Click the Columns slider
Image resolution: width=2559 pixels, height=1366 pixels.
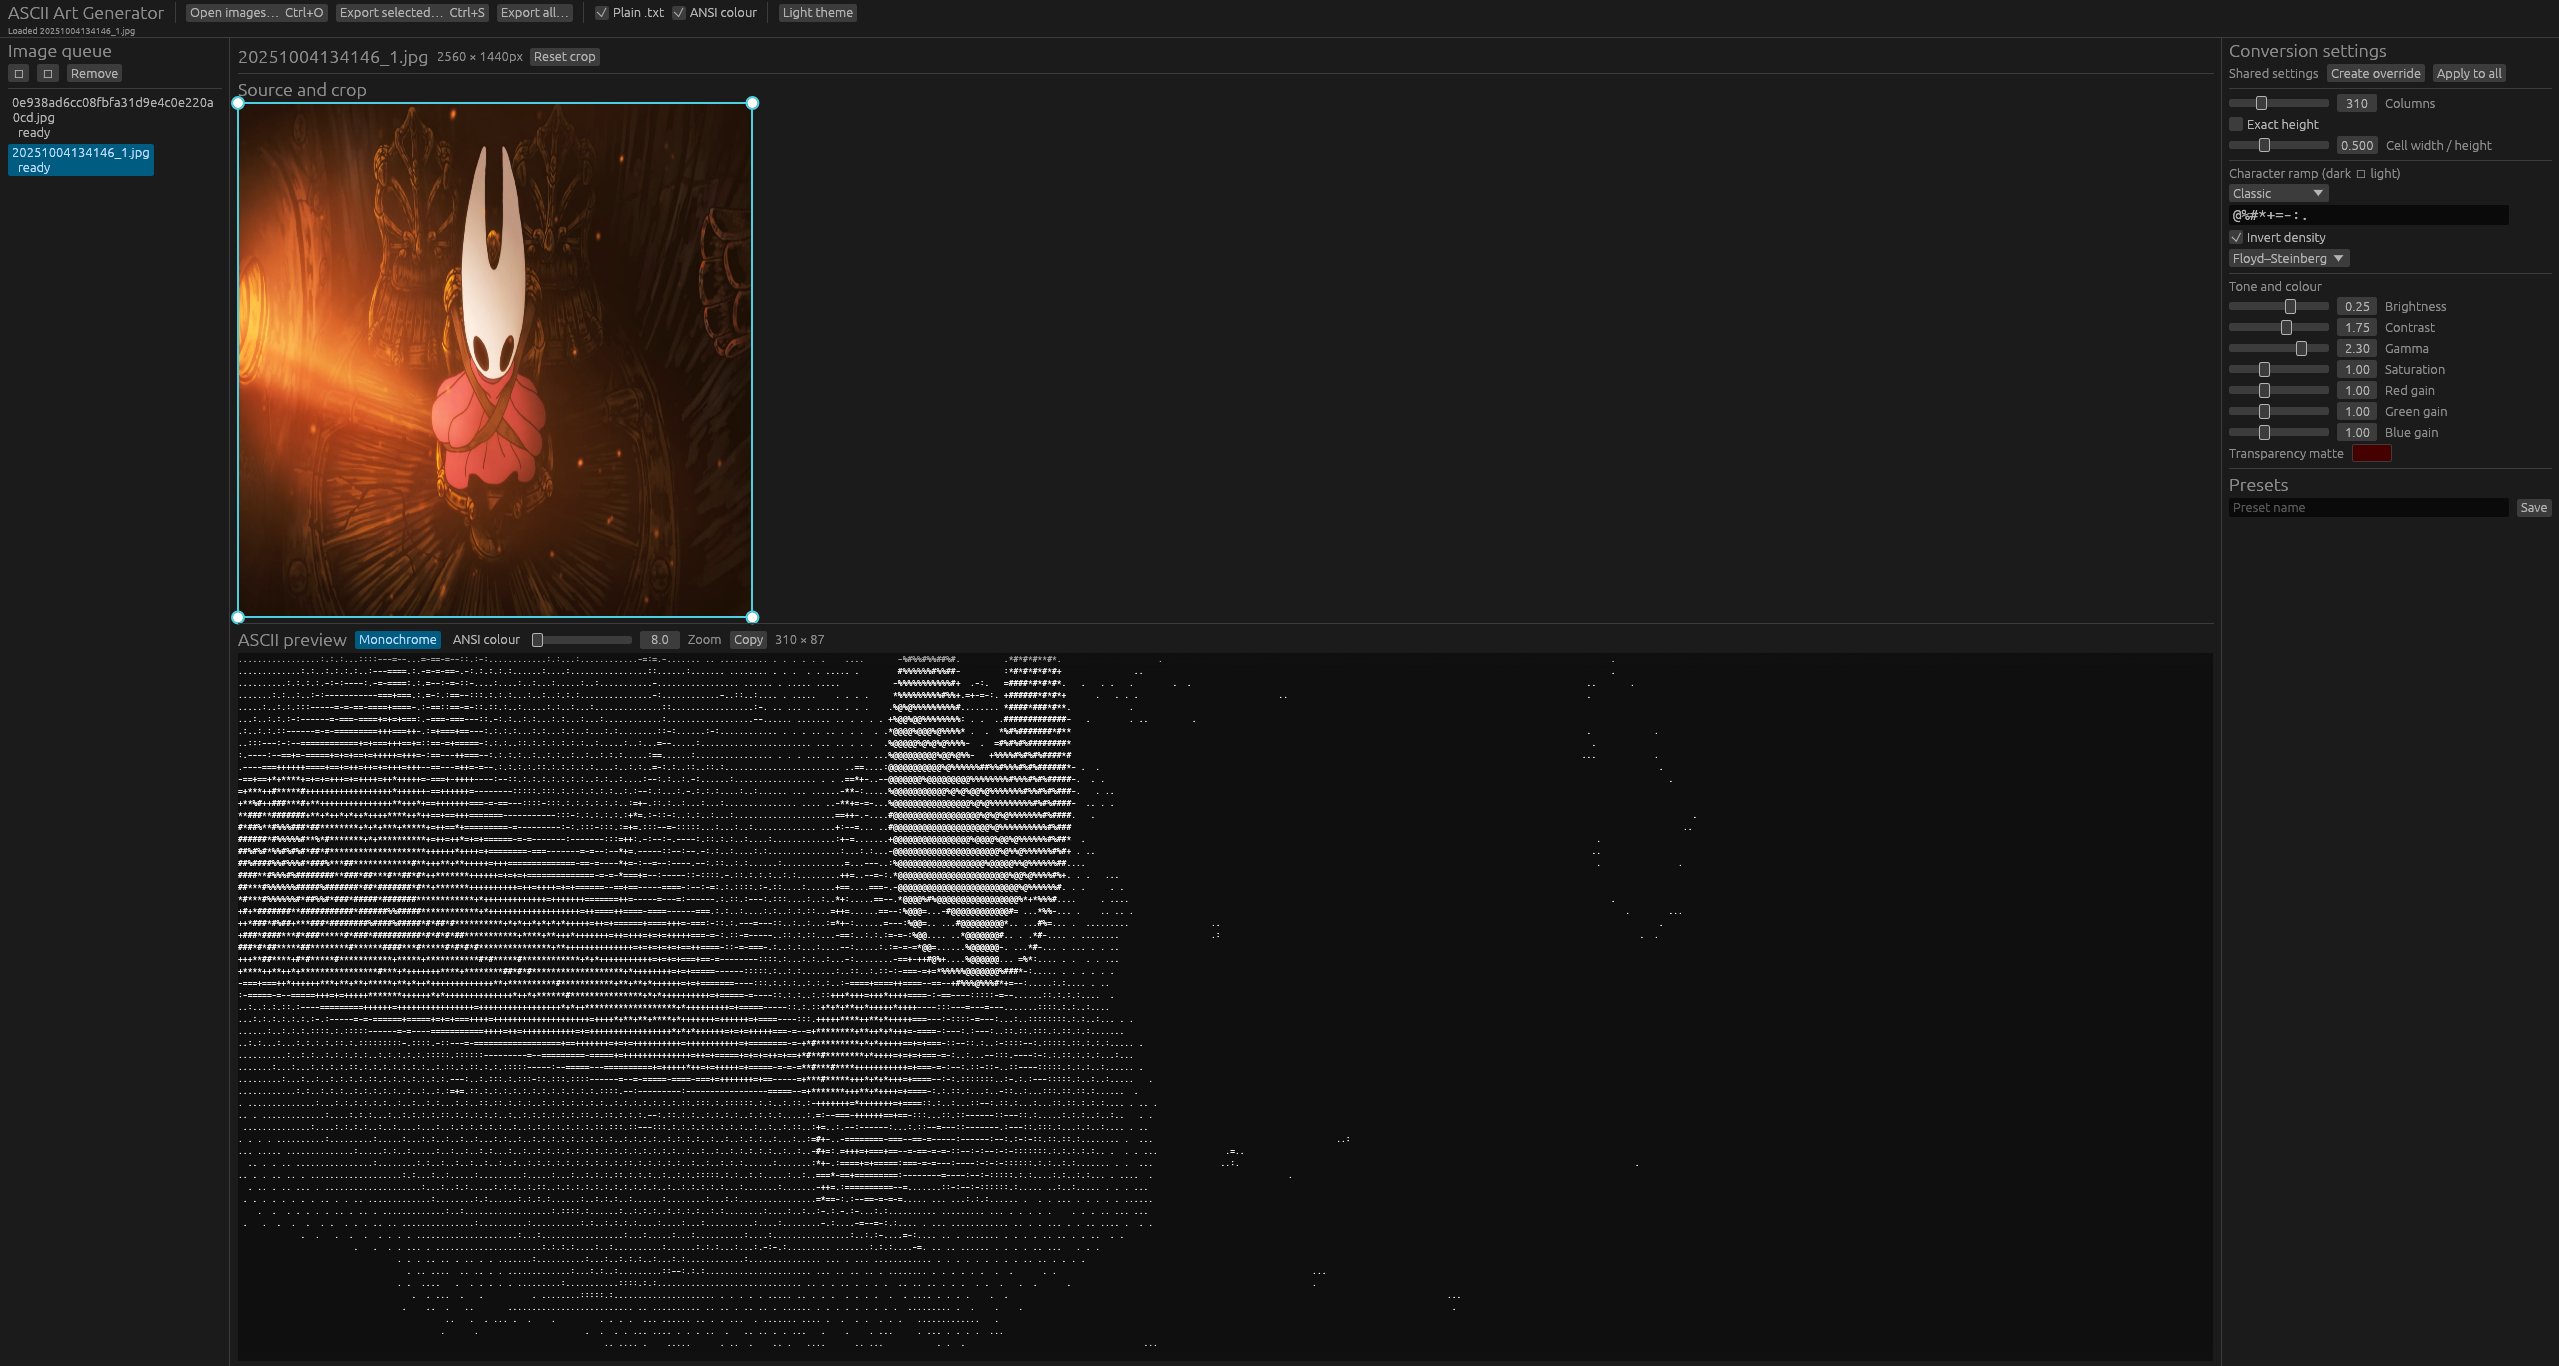(x=2278, y=103)
